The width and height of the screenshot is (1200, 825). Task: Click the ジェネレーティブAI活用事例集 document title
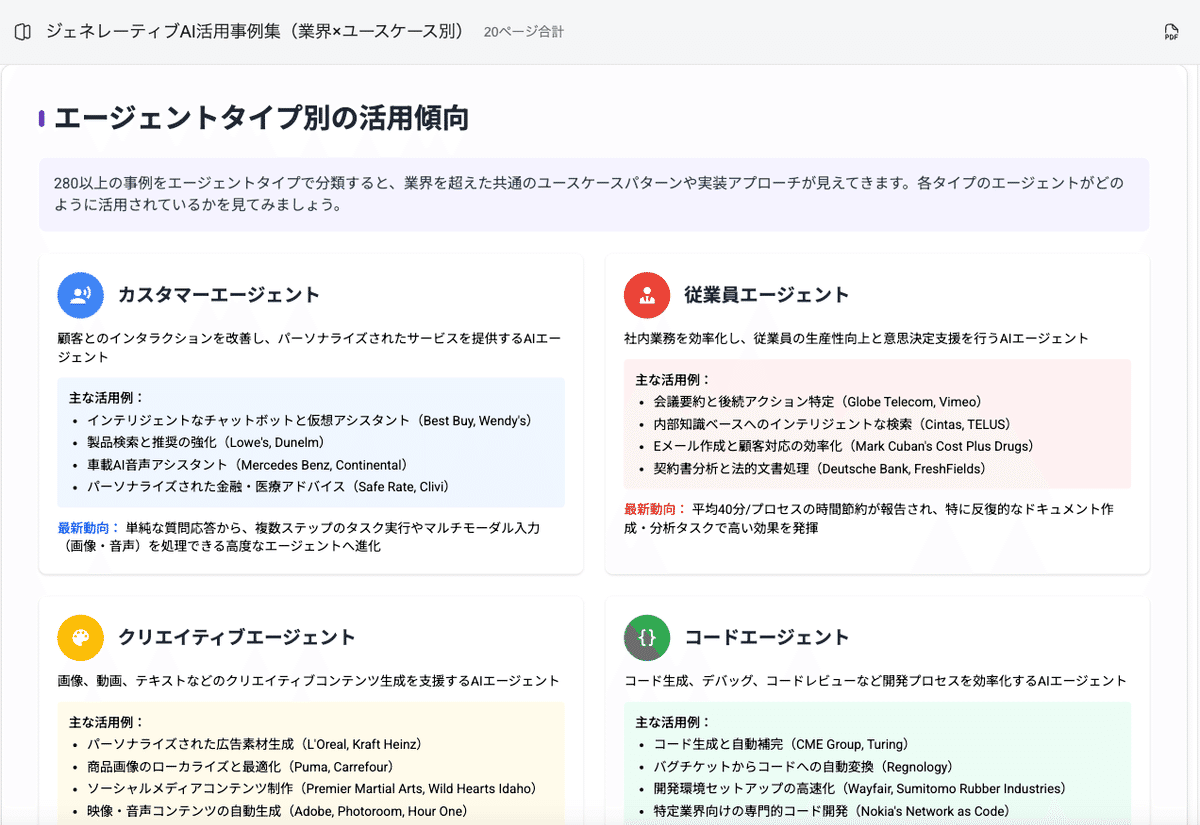256,32
